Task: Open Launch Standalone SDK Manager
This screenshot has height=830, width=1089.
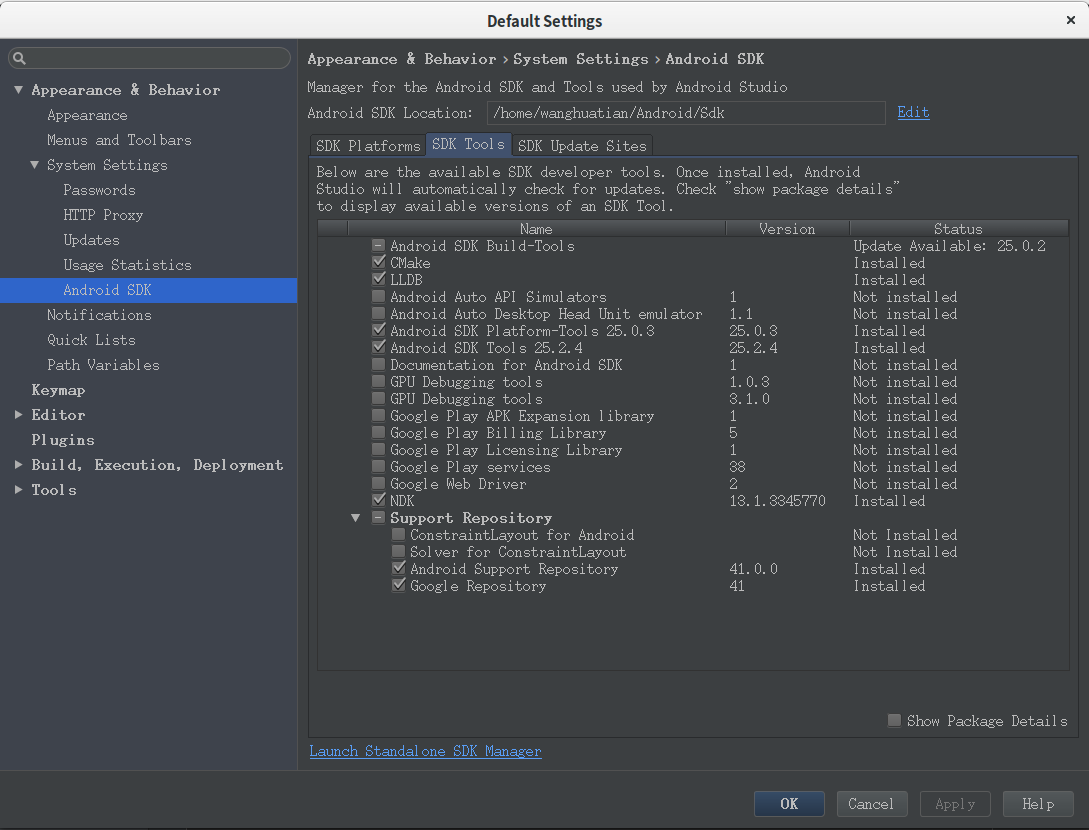Action: (x=425, y=751)
